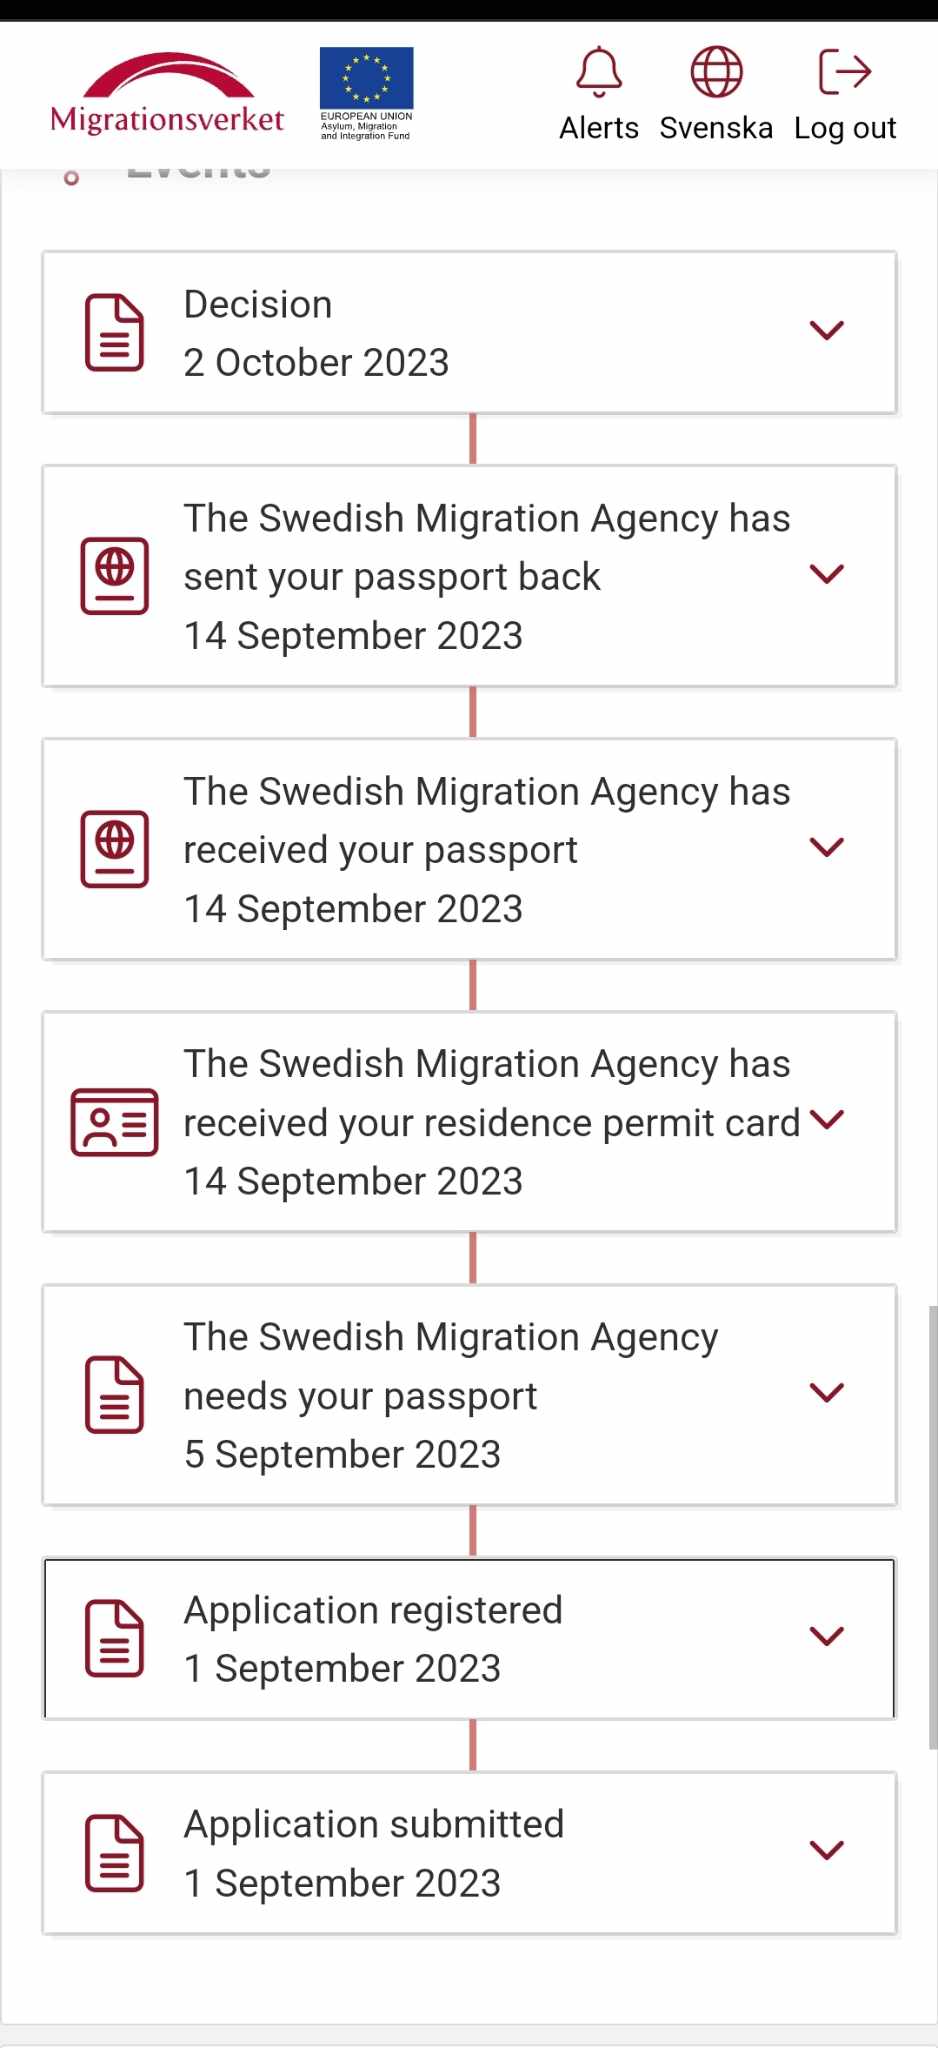
Task: Click the page scrollbar on the right edge
Action: tap(932, 1527)
